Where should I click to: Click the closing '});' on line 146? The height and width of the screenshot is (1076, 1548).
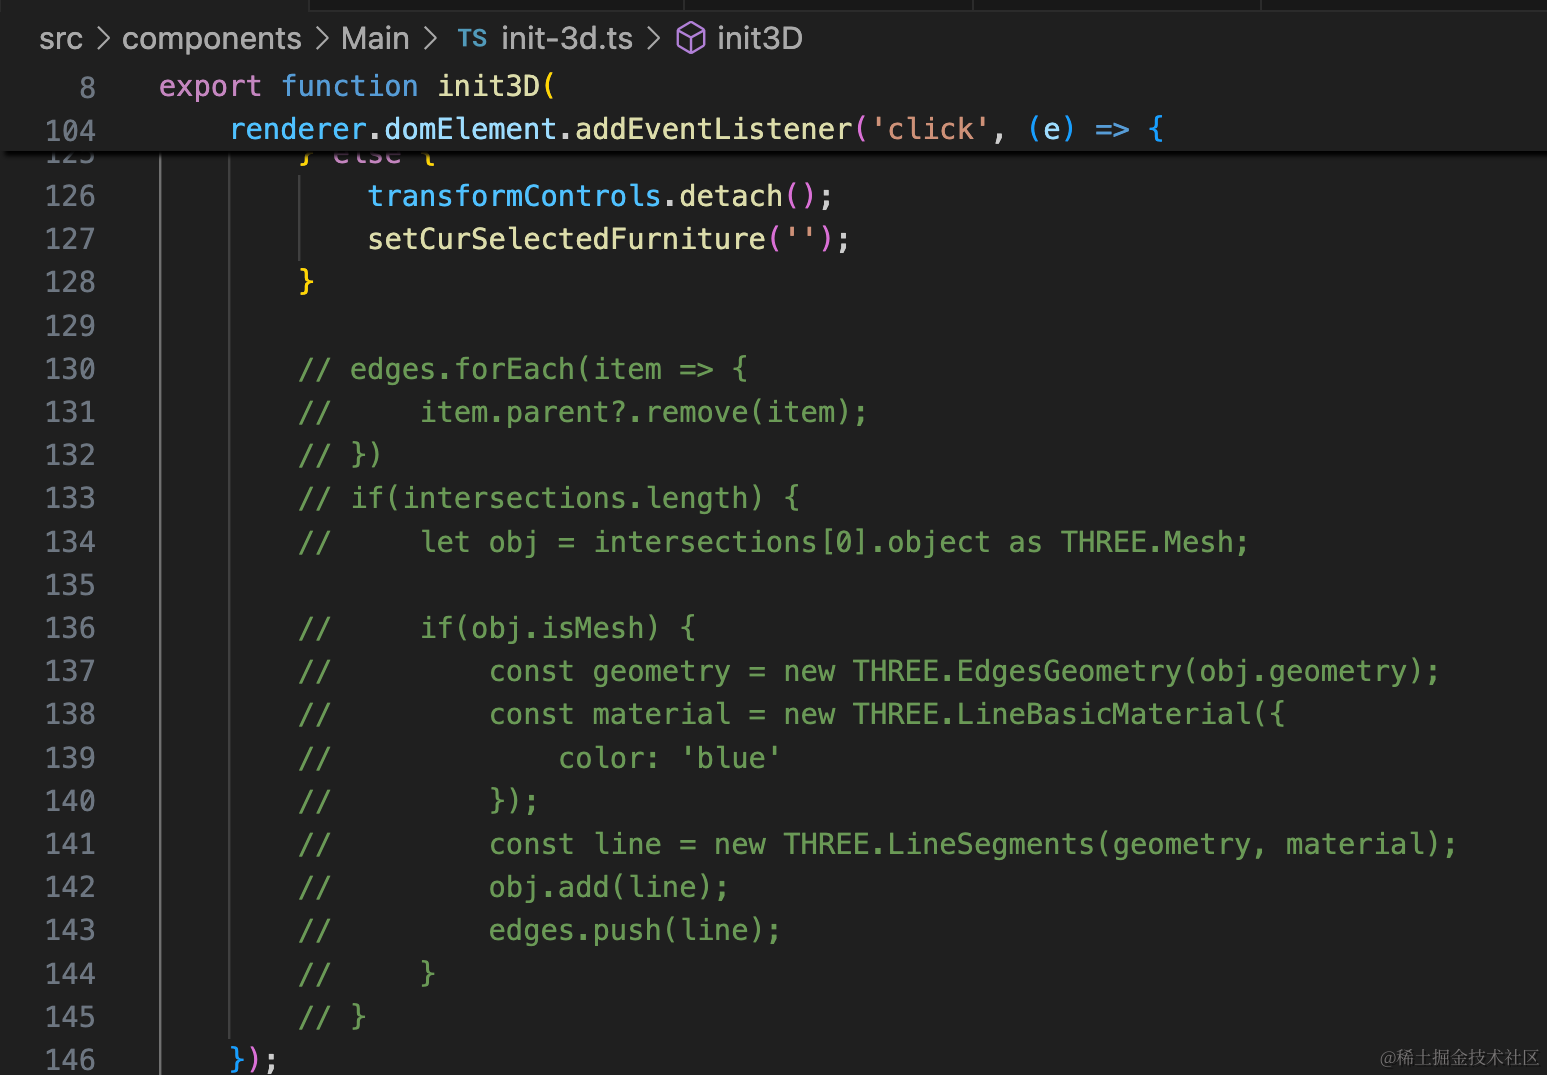(253, 1059)
